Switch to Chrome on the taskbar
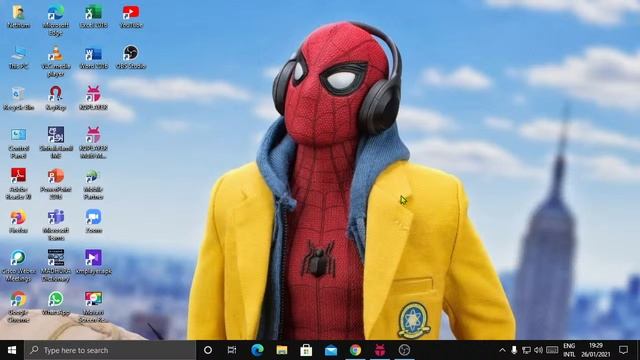 pos(355,350)
